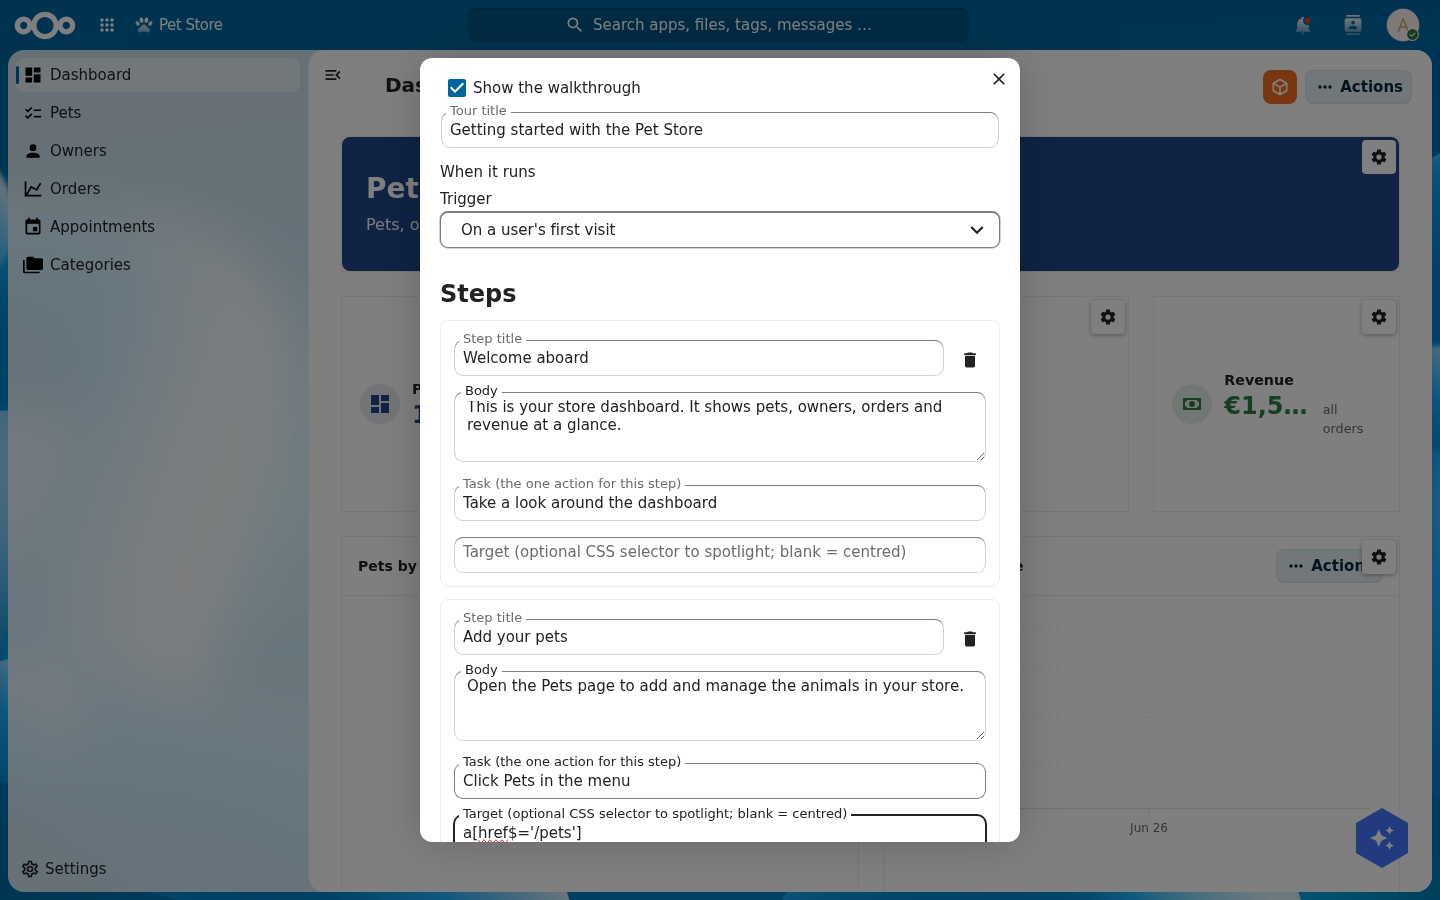Click the Nextcloud logo

45,25
